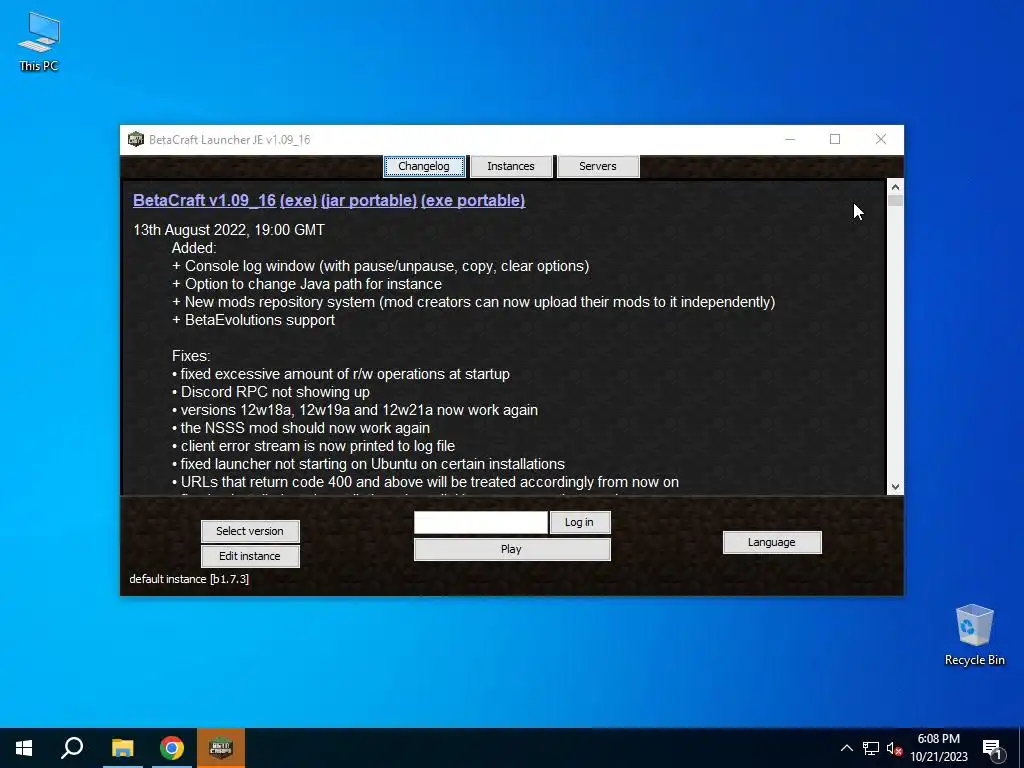
Task: Click the Select version button
Action: [x=250, y=531]
